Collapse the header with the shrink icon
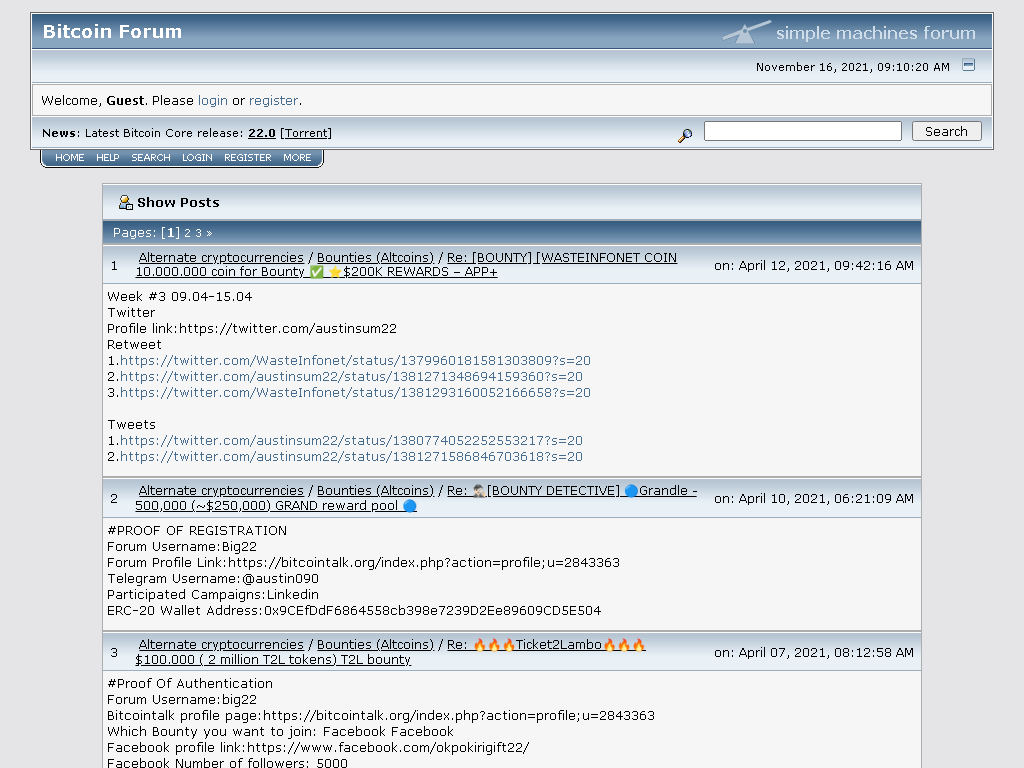Viewport: 1024px width, 768px height. coord(968,65)
